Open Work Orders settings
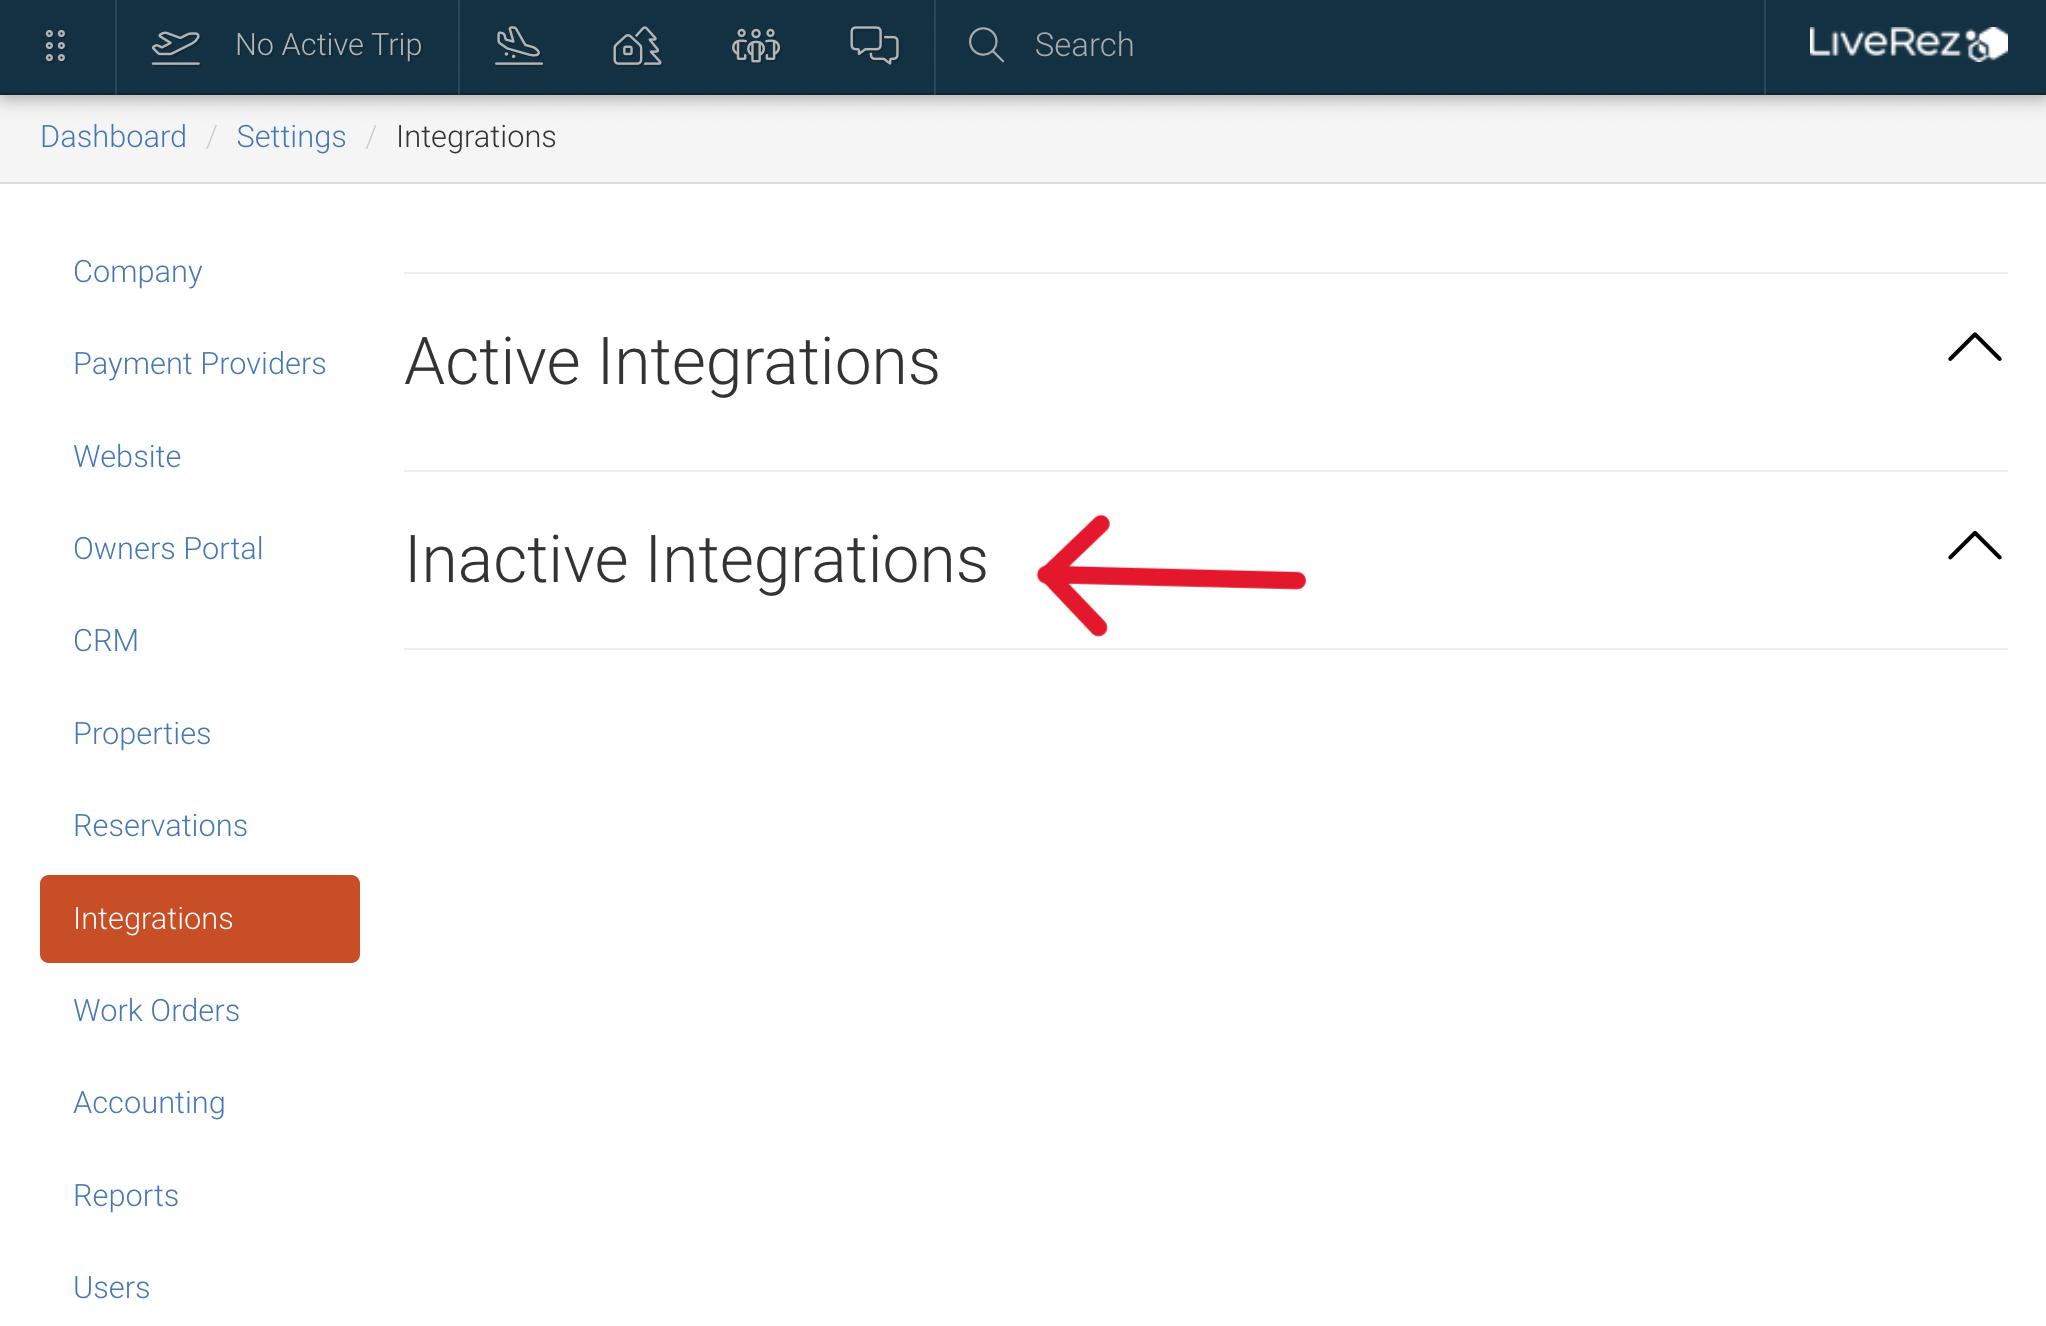The image size is (2046, 1326). (x=156, y=1010)
